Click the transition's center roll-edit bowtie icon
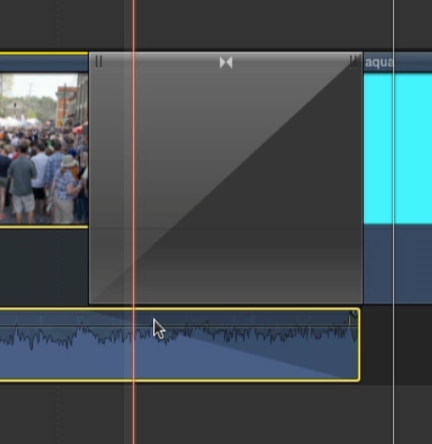This screenshot has width=432, height=444. tap(226, 62)
